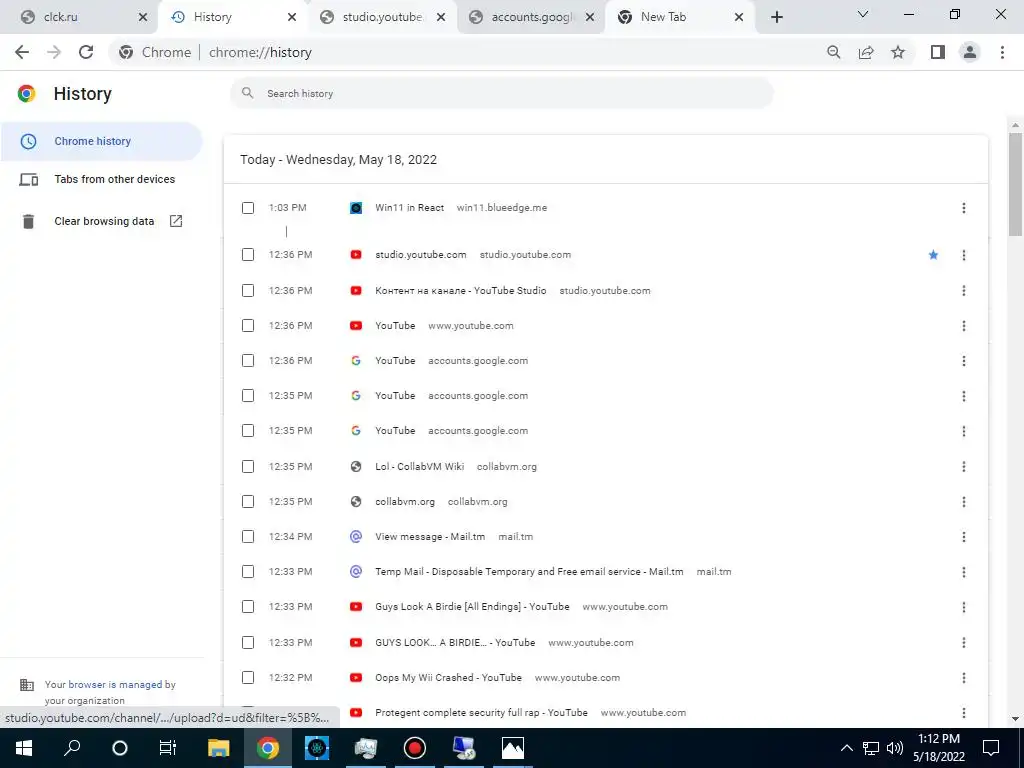Open more actions for Контент на канале entry
Screen dimensions: 1024x768
(964, 291)
